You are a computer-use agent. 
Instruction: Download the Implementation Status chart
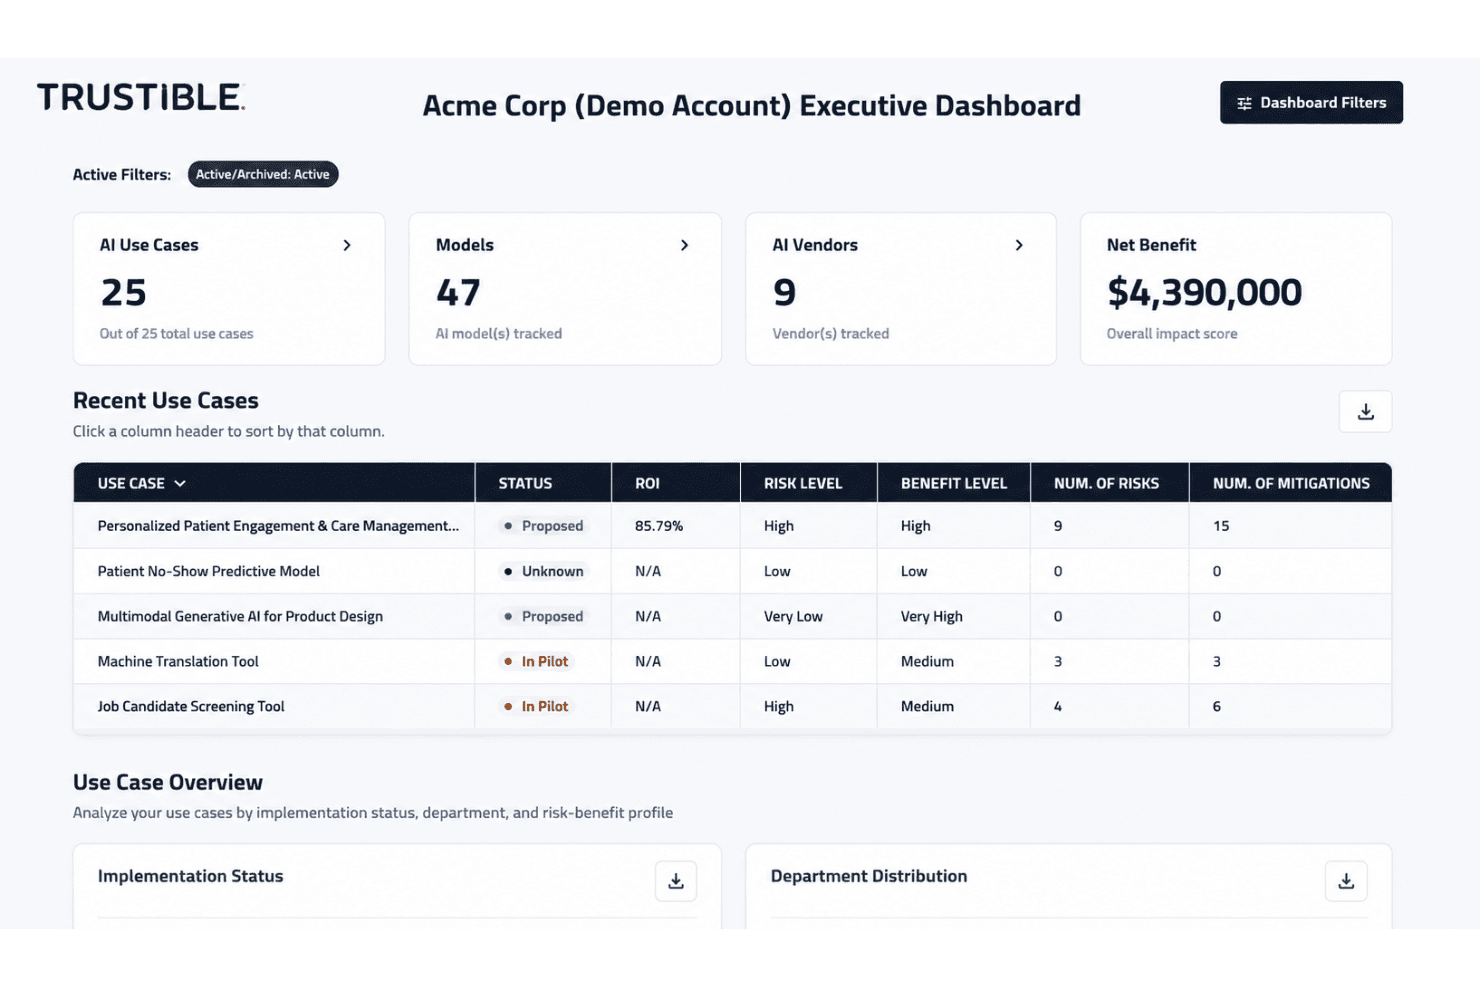tap(676, 881)
